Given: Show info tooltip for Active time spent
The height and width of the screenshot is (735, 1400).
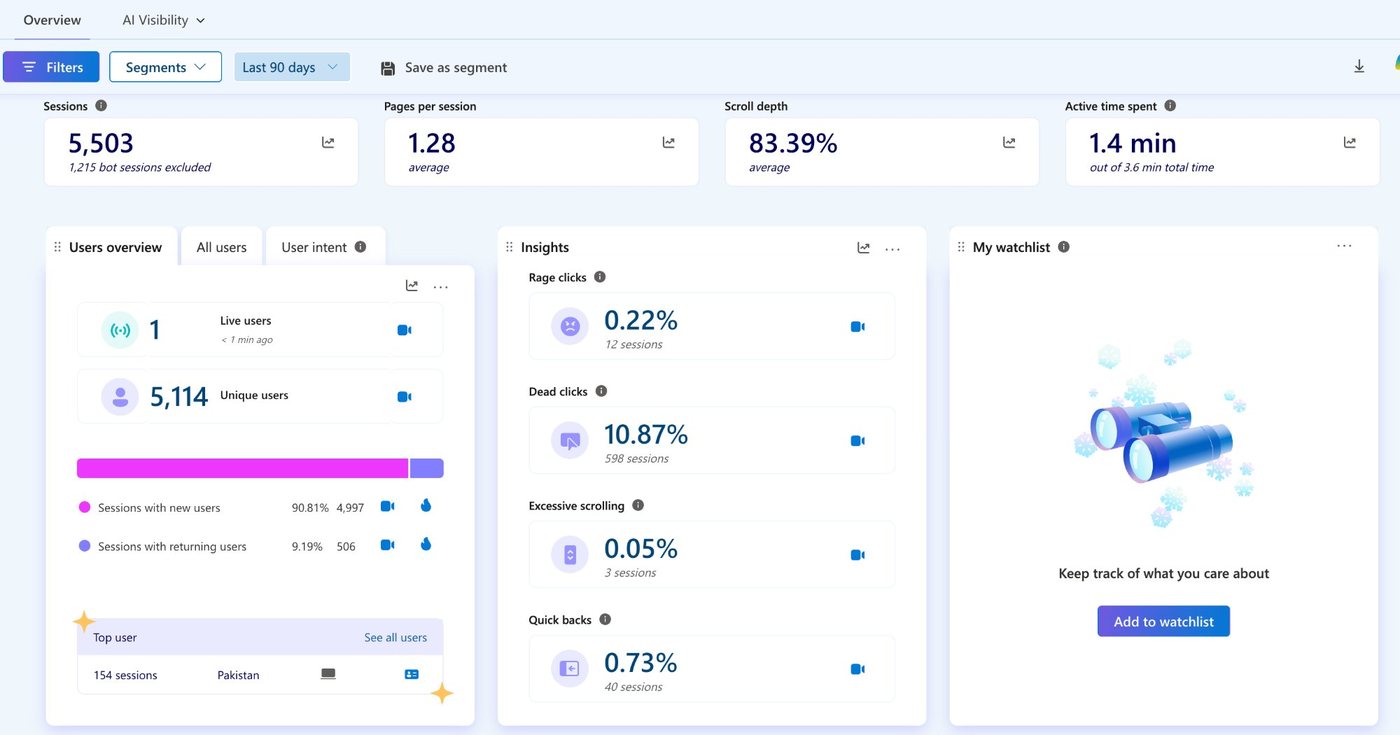Looking at the screenshot, I should pos(1170,106).
